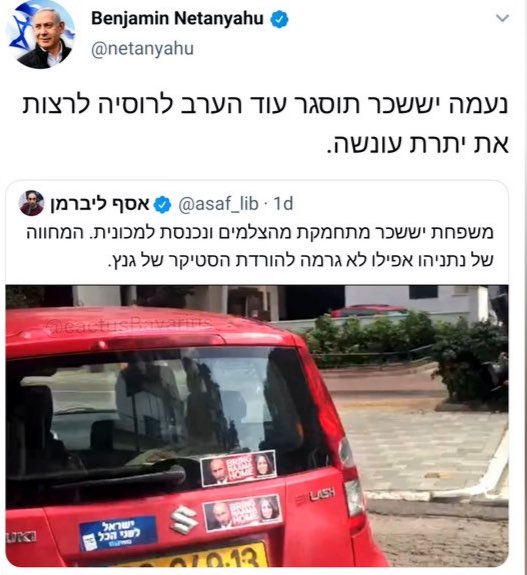Click the Benjamin Netanyahu display name
Viewport: 527px width, 575px height.
coord(177,18)
